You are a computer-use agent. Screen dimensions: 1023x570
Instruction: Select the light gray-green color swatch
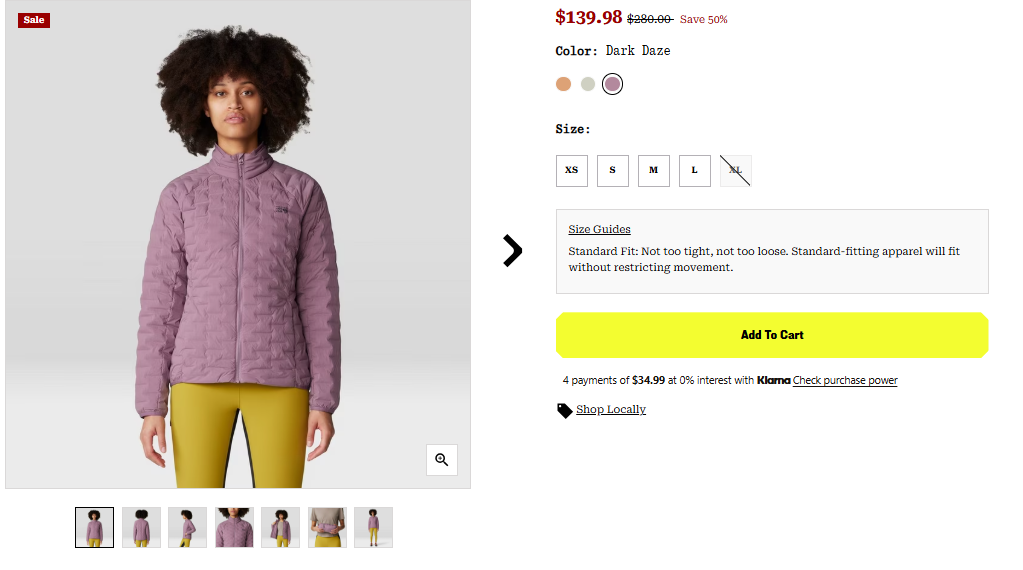point(588,84)
